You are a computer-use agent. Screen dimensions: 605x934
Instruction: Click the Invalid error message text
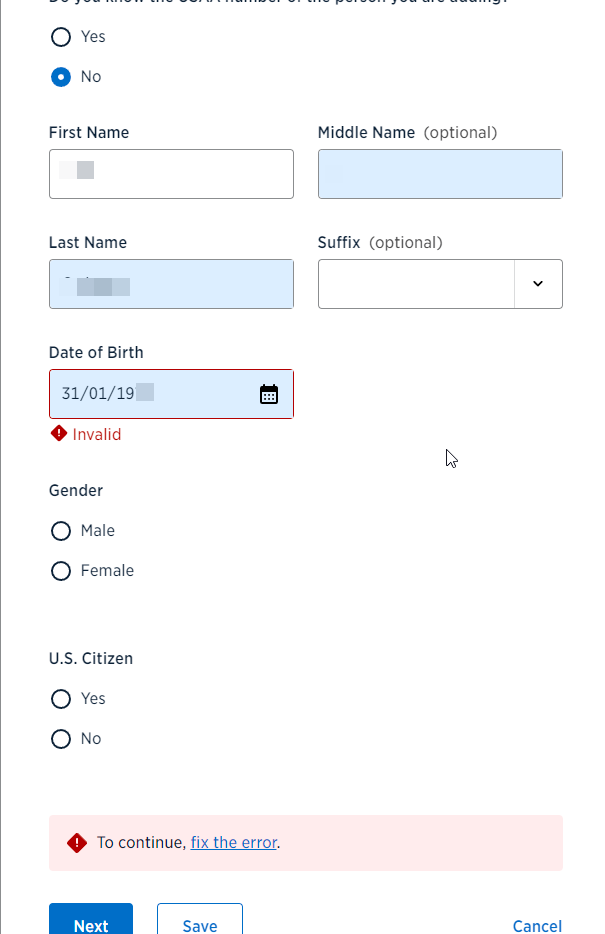(x=97, y=434)
